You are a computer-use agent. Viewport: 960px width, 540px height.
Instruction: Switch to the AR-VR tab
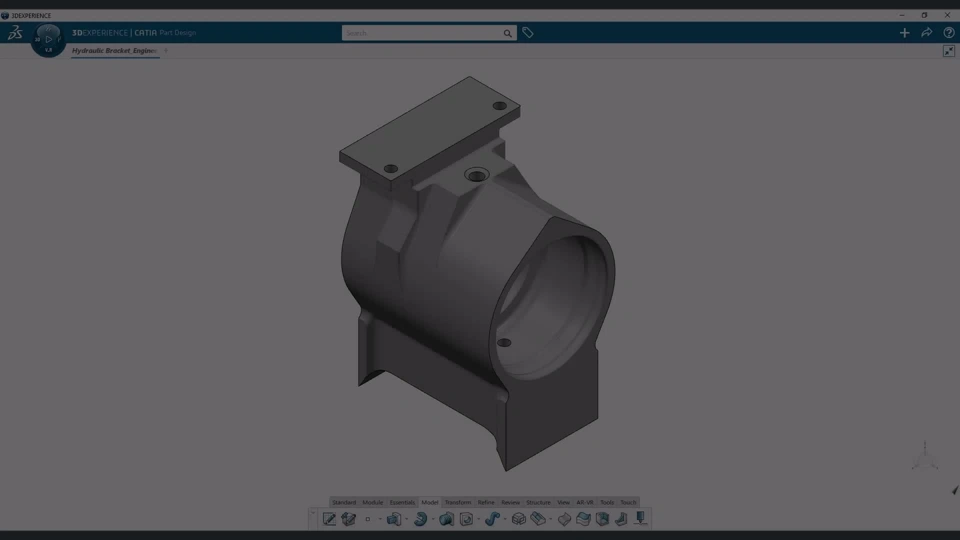[x=585, y=502]
